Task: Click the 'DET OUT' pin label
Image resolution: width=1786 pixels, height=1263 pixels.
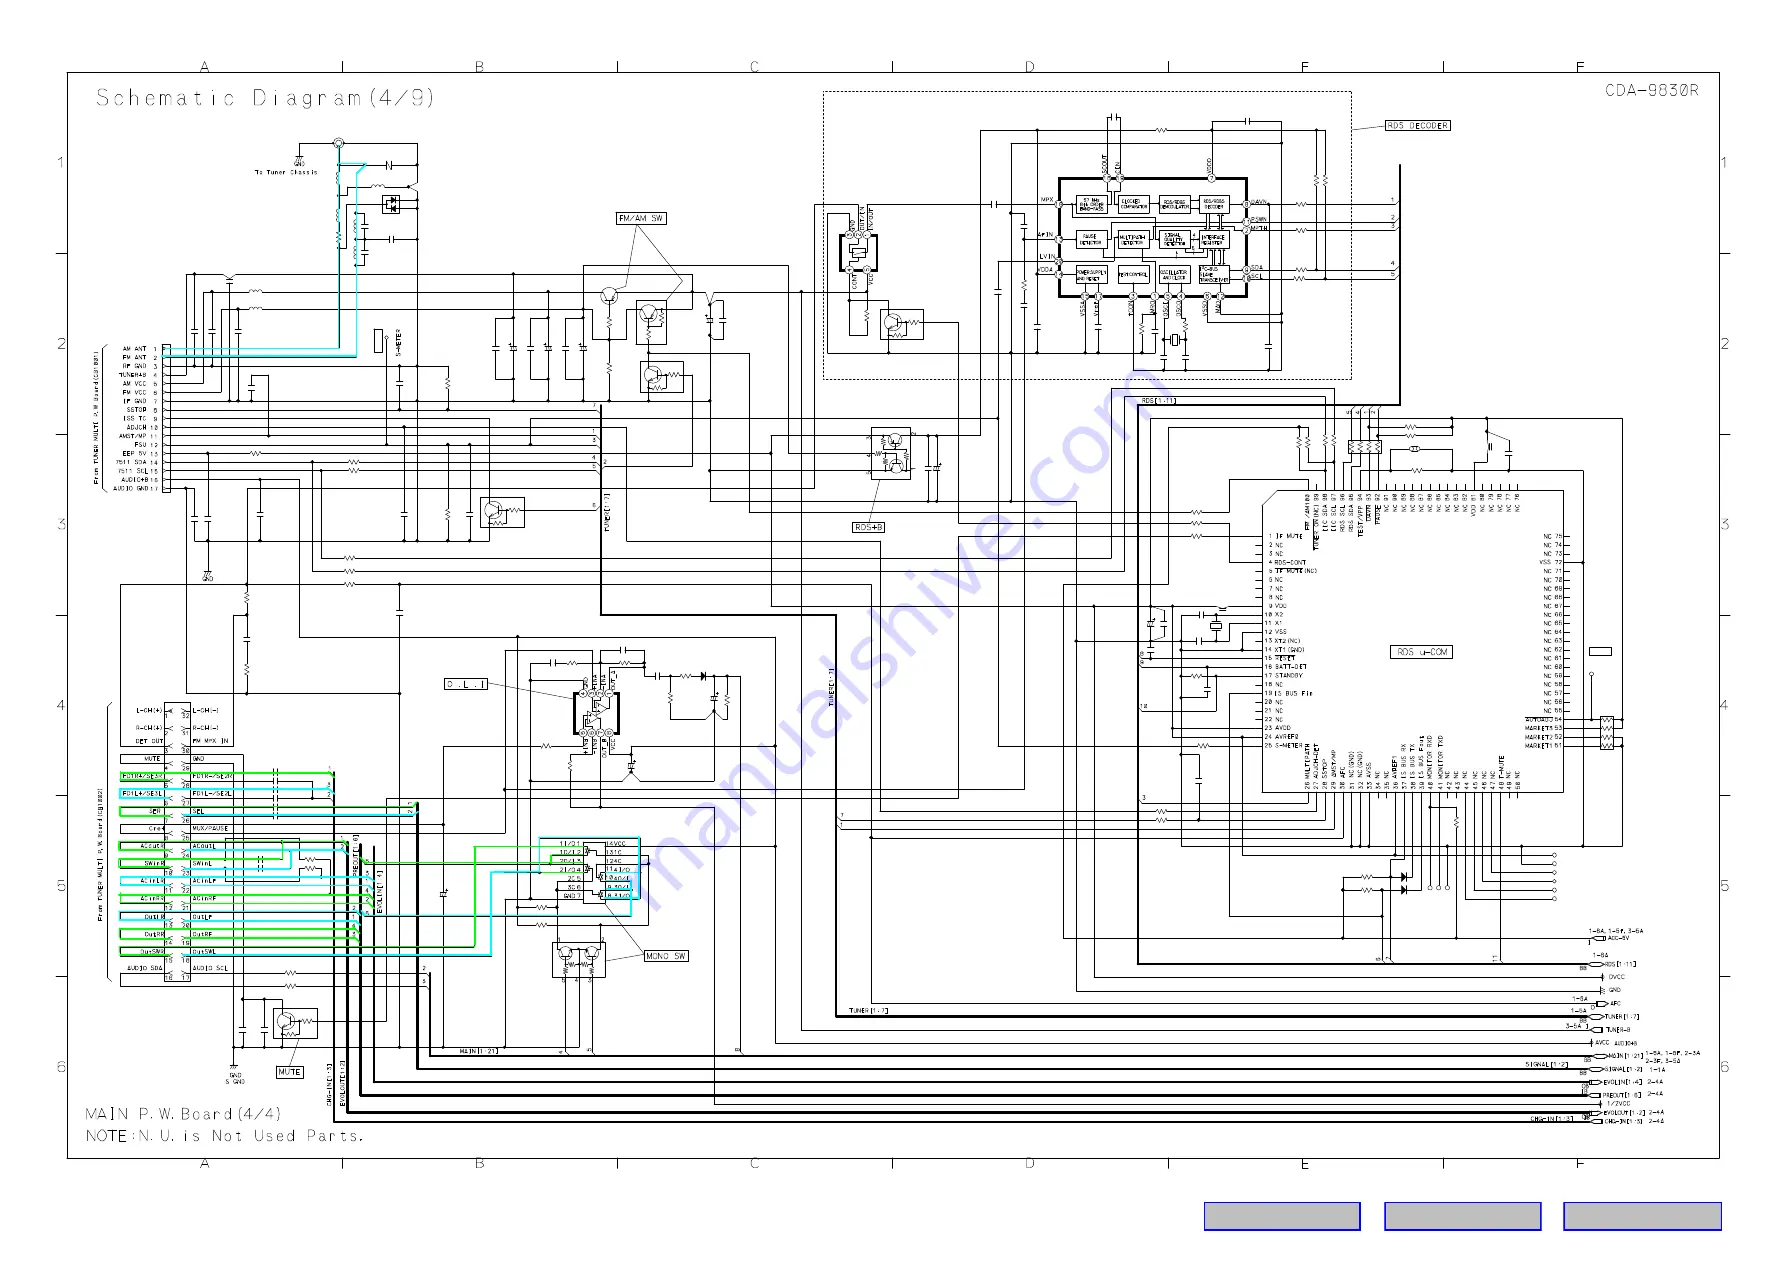Action: point(149,741)
